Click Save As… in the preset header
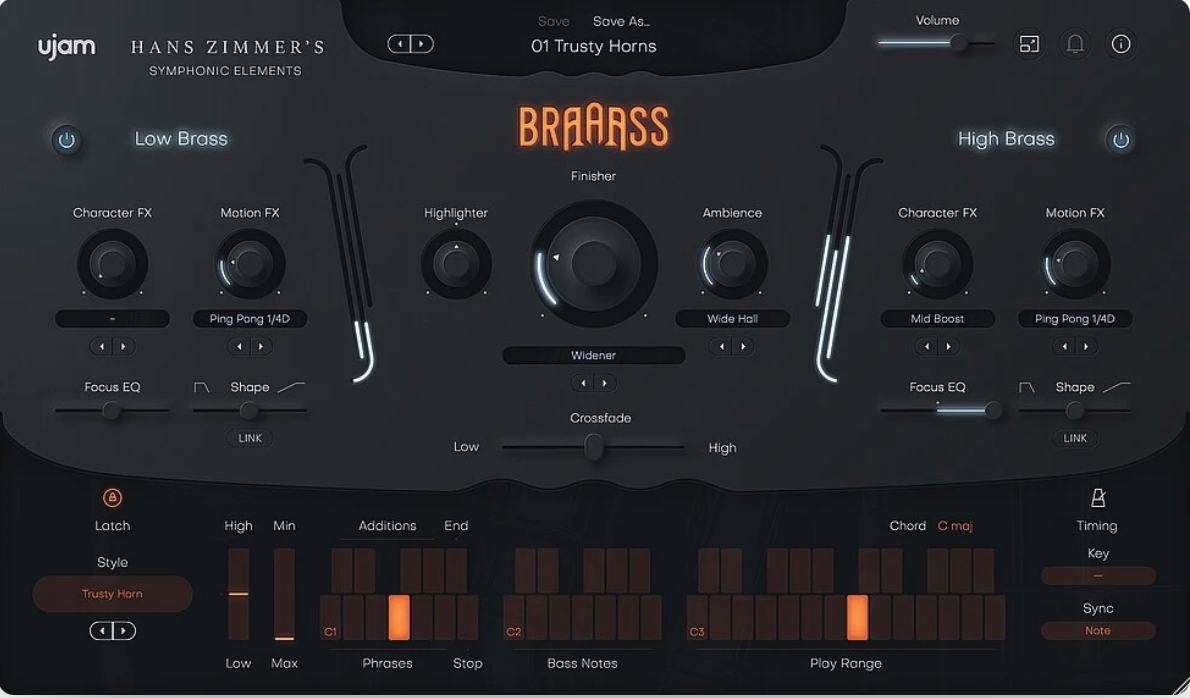This screenshot has width=1190, height=698. click(621, 21)
